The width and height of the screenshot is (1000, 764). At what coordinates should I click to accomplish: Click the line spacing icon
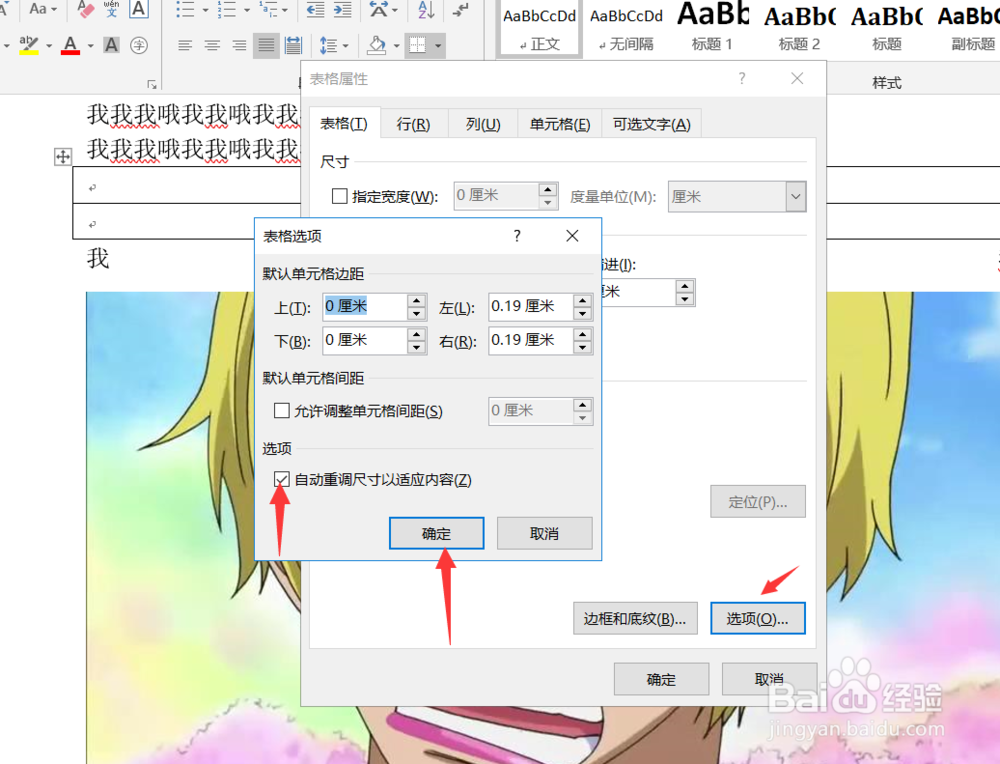328,45
